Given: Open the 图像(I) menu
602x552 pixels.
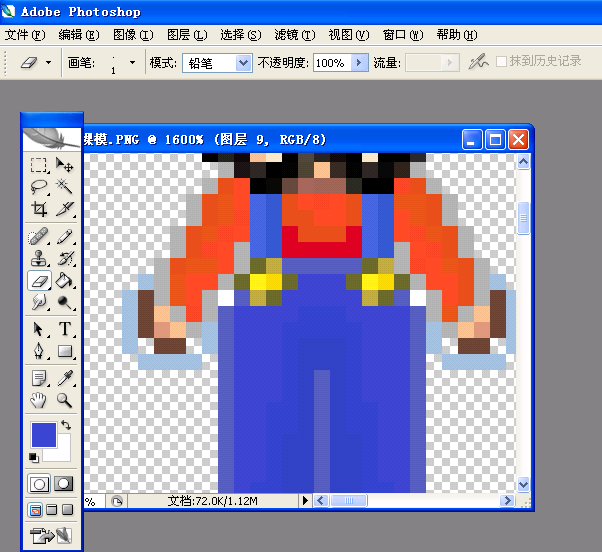Looking at the screenshot, I should click(133, 35).
